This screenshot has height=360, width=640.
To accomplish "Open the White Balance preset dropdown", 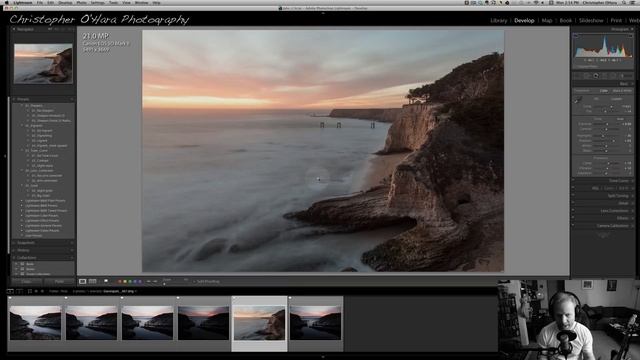I will click(618, 99).
